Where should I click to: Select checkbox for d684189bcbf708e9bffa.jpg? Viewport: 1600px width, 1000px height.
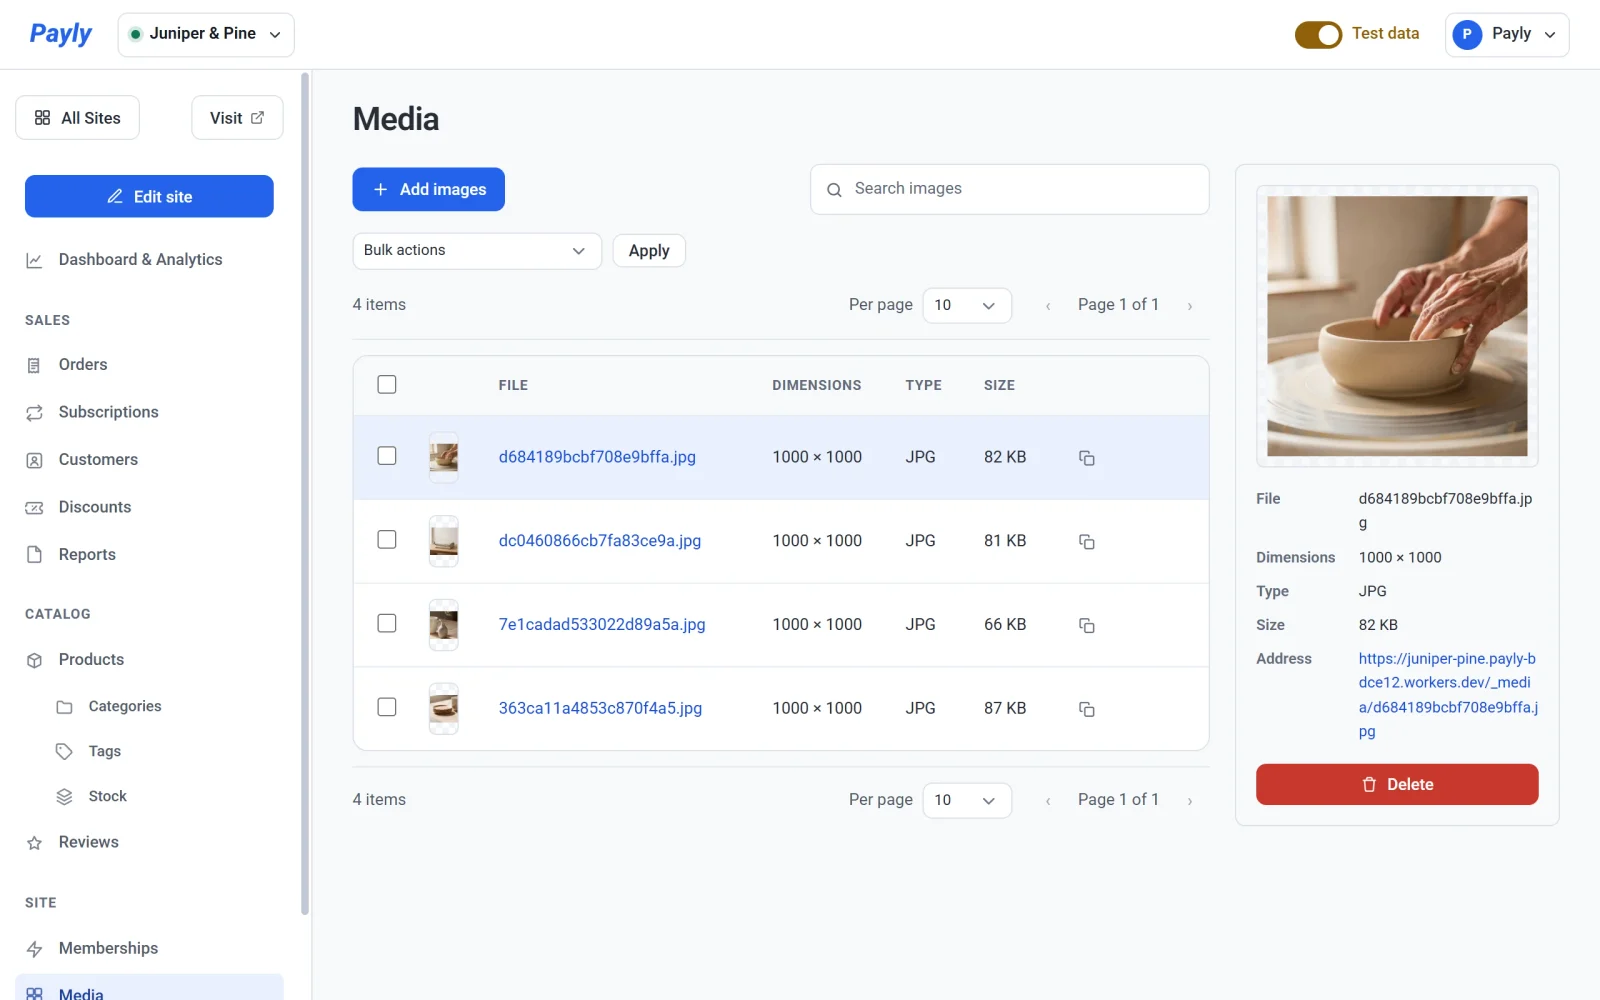point(387,456)
